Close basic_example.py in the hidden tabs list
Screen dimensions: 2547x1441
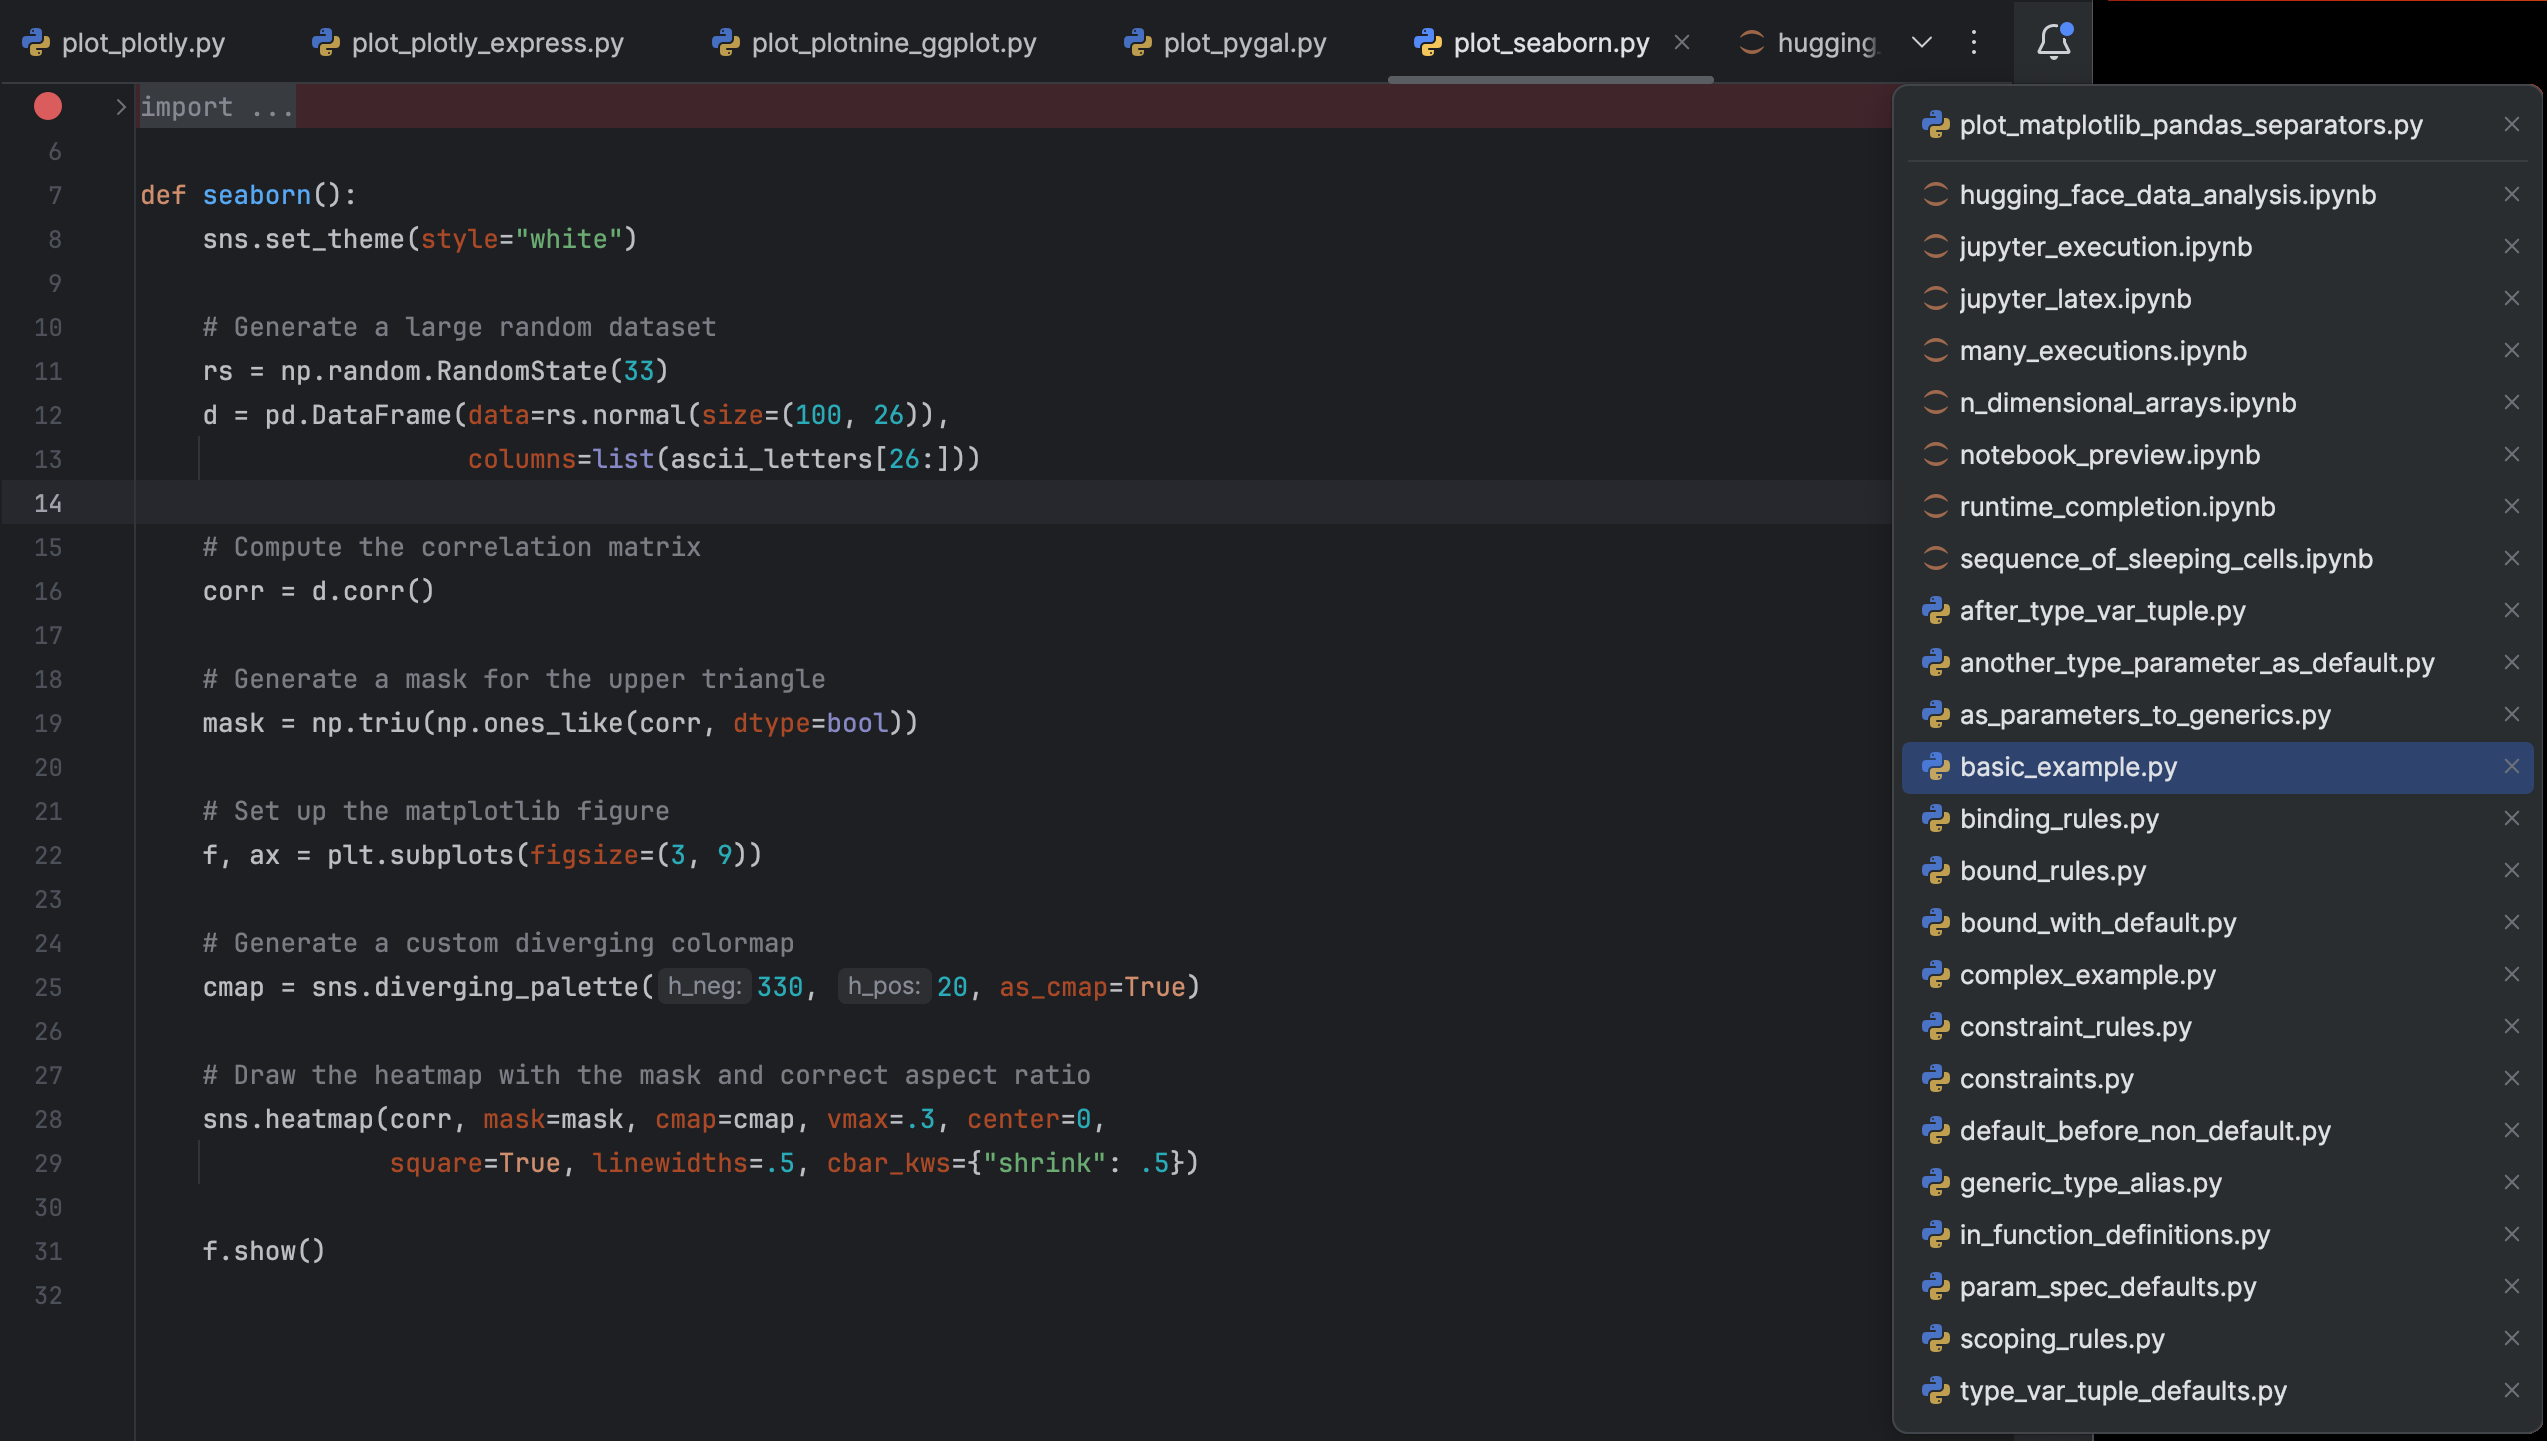coord(2511,767)
